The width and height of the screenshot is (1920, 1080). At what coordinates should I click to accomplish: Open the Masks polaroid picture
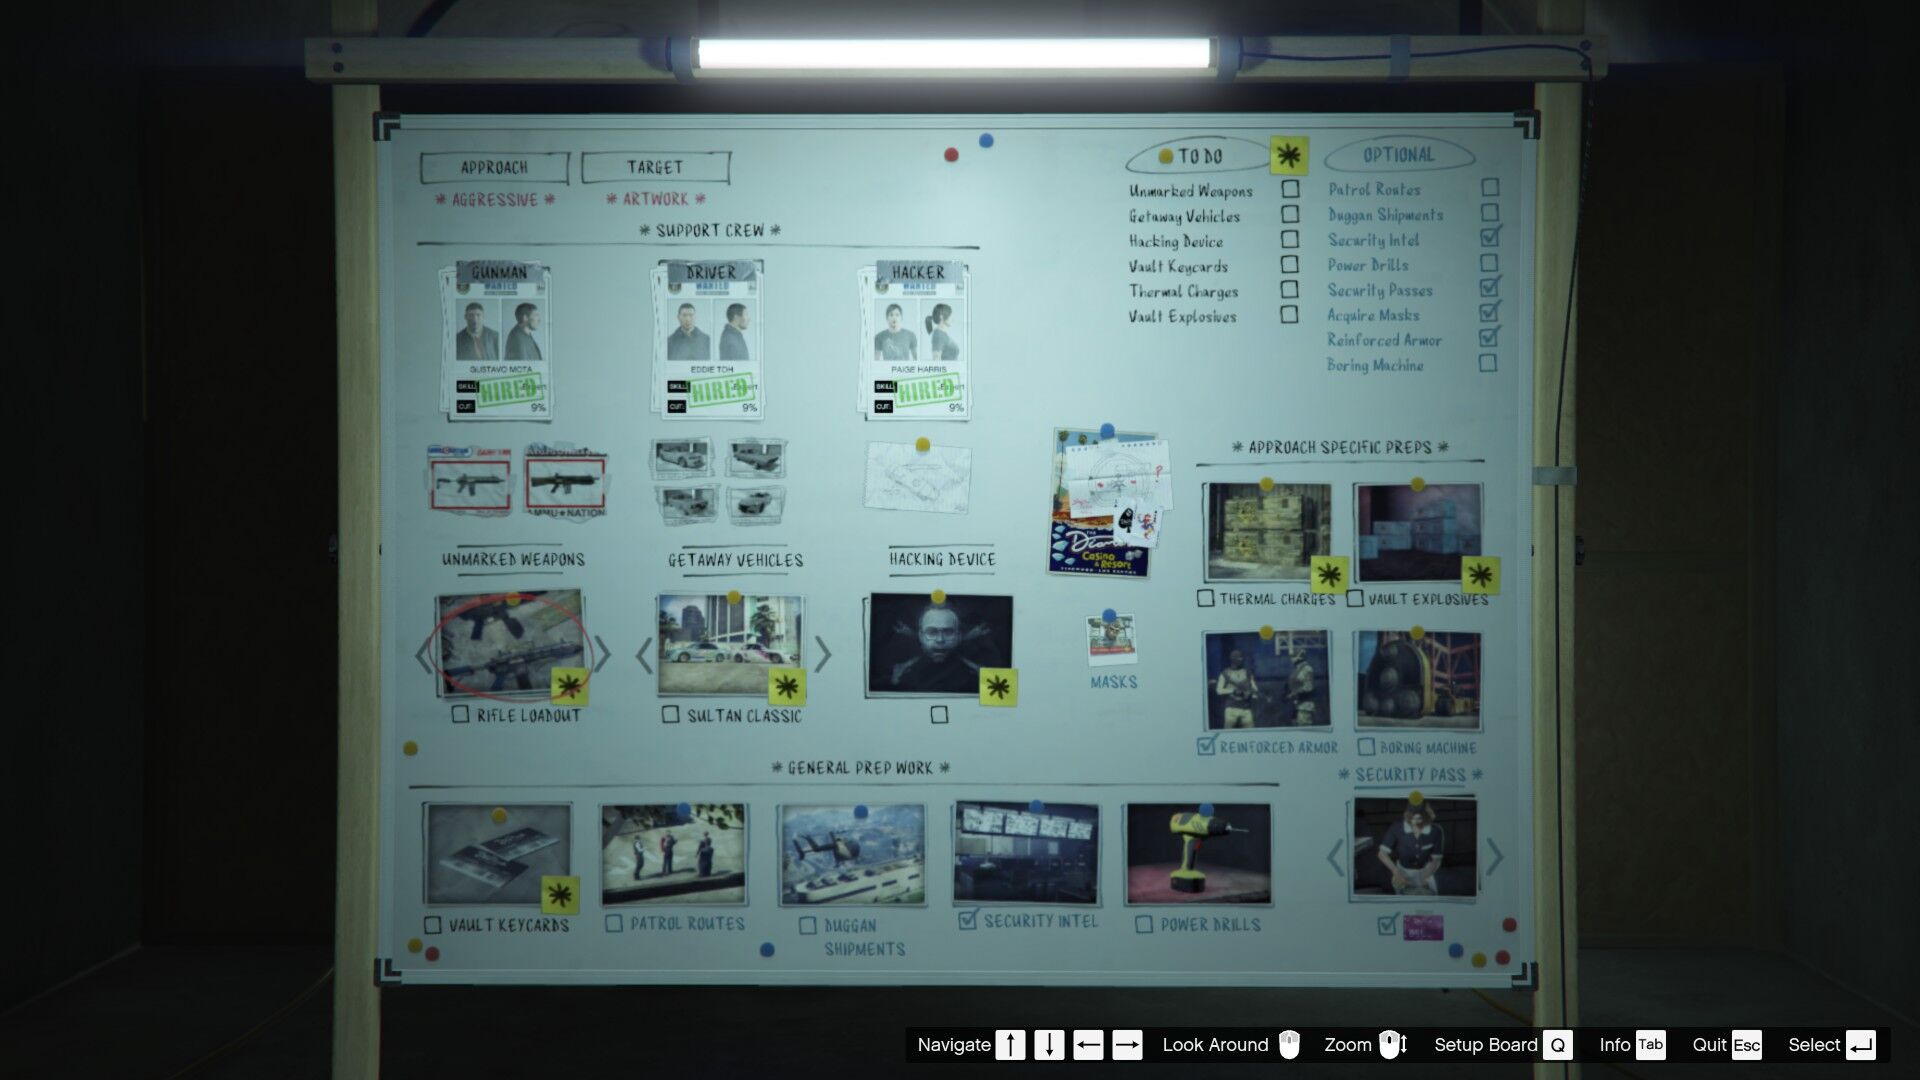point(1111,640)
